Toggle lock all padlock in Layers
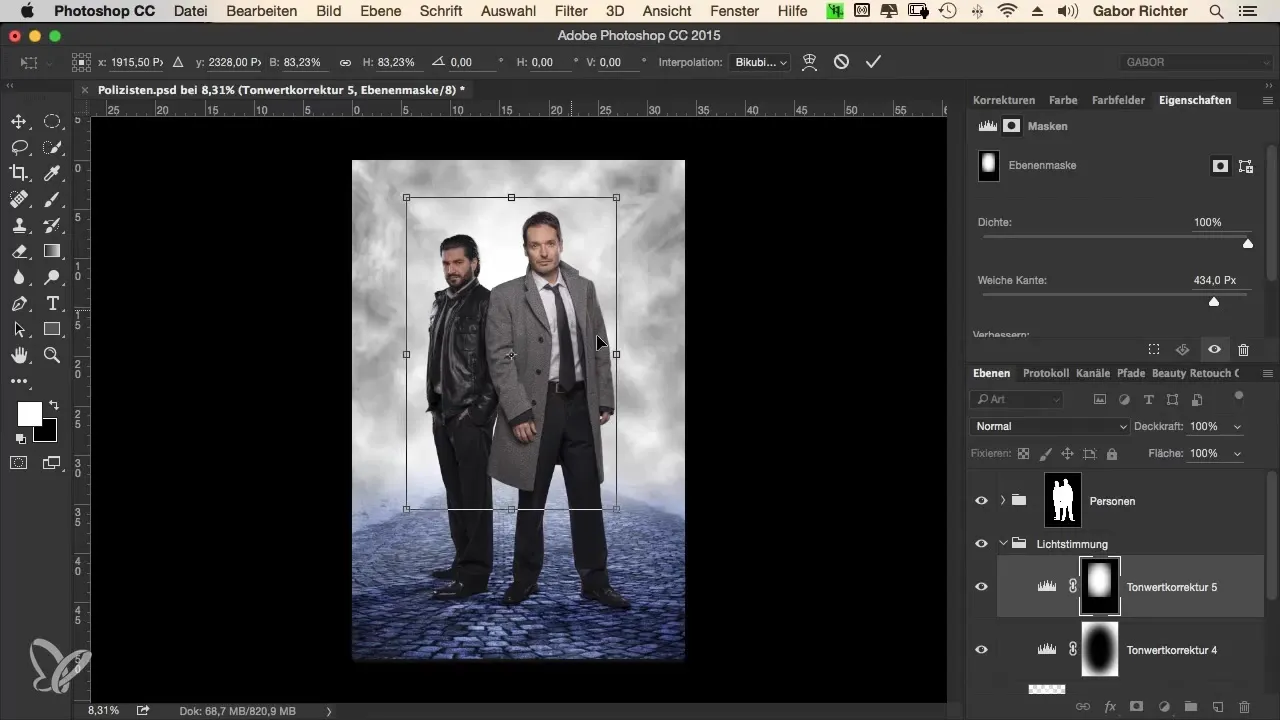1280x720 pixels. click(x=1112, y=453)
